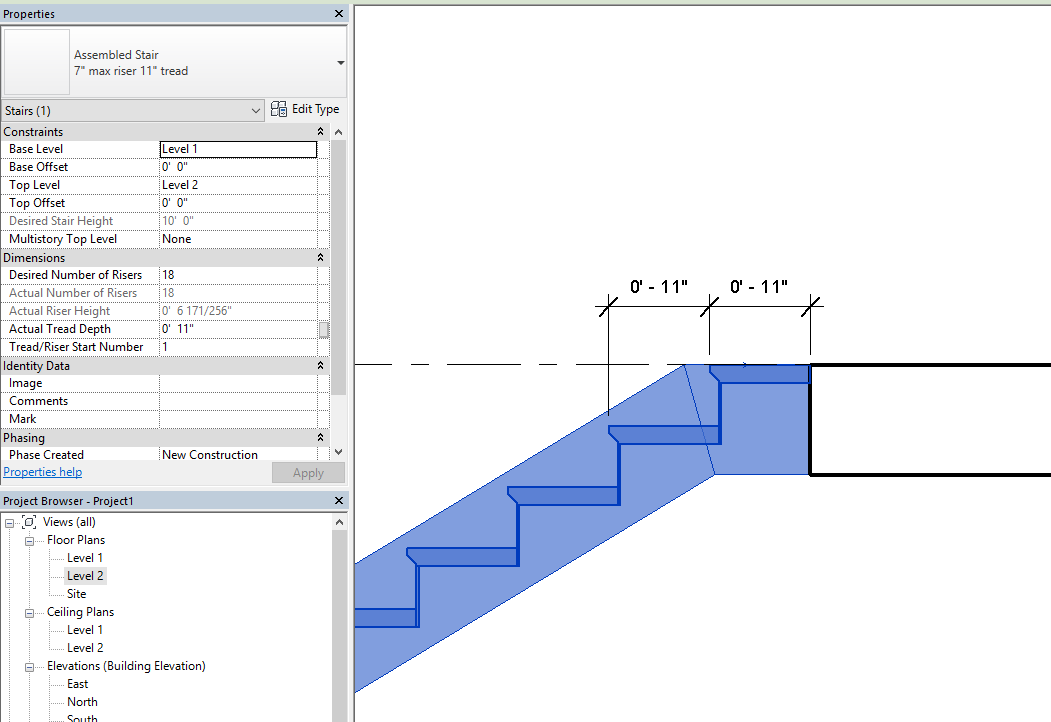Click the left 0' - 11" dimension text
Viewport: 1051px width, 722px height.
659,287
